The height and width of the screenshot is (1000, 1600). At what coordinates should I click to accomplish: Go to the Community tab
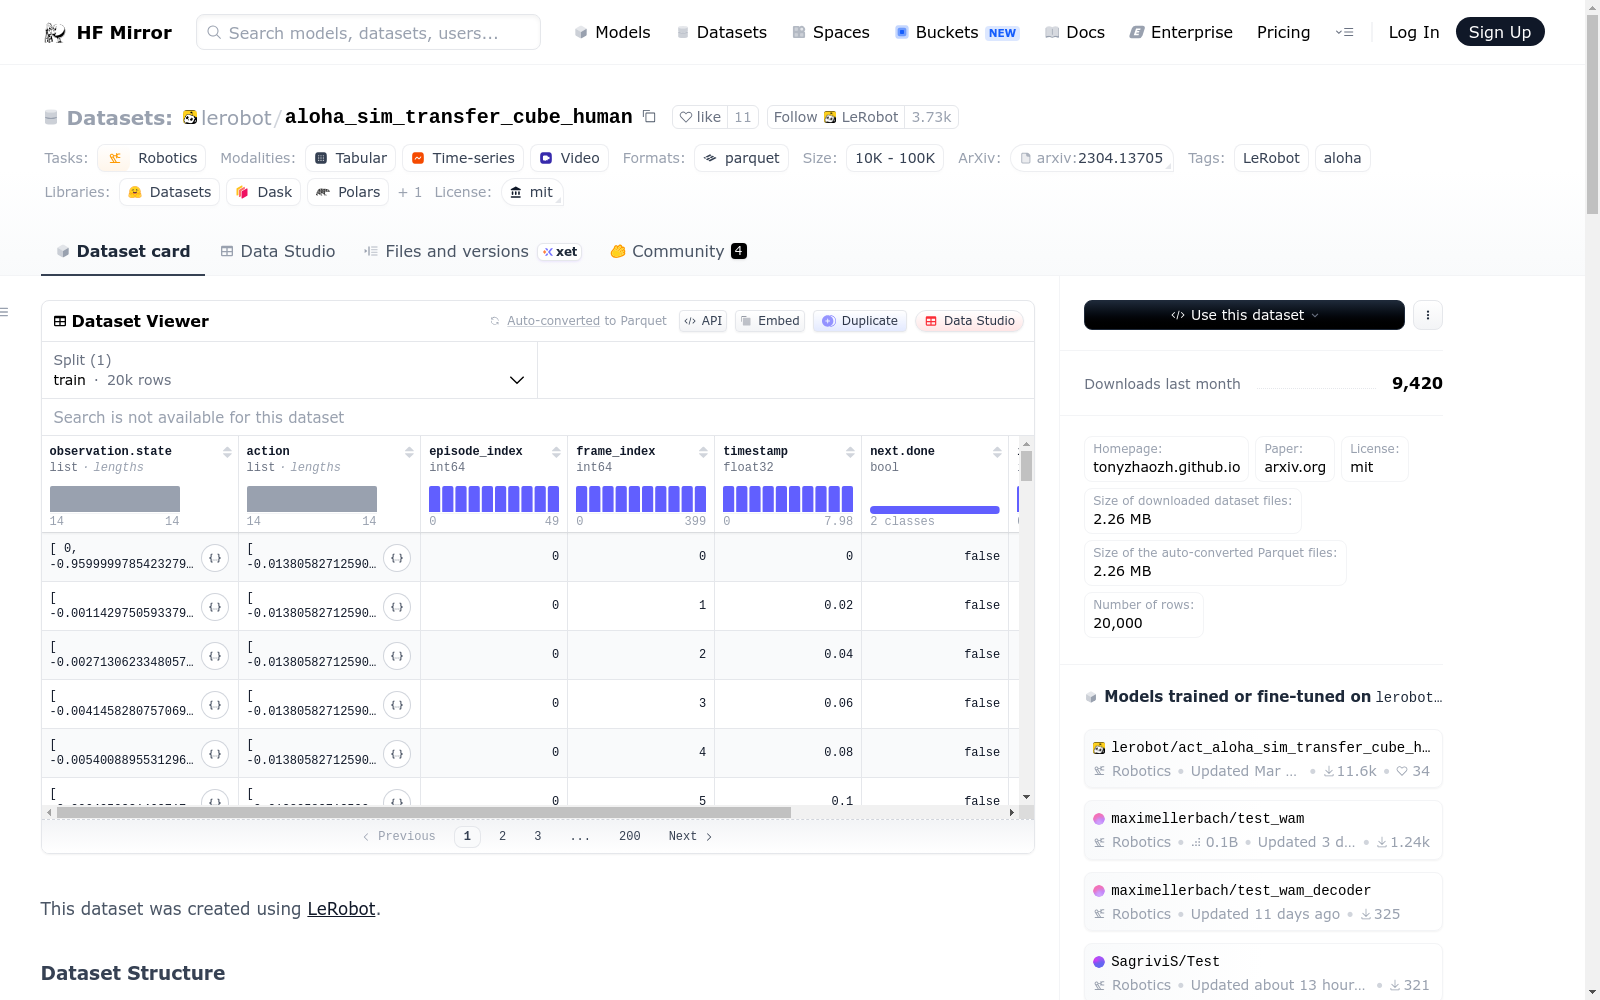tap(679, 251)
